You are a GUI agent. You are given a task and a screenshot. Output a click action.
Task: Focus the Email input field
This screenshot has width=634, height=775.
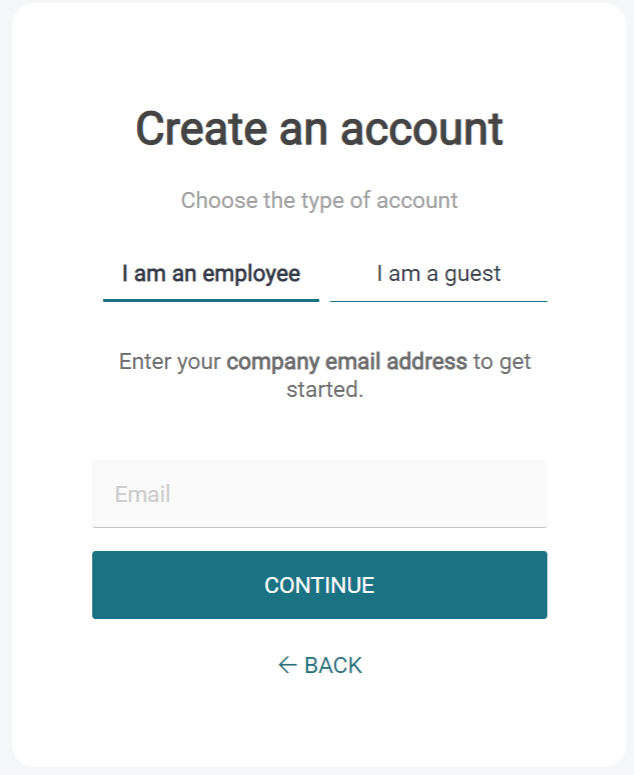point(319,494)
